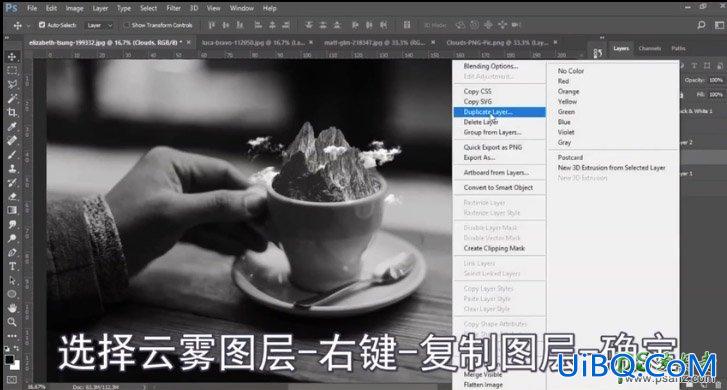Open the workspace switcher icon at top right
Viewport: 727px width, 390px height.
click(719, 25)
